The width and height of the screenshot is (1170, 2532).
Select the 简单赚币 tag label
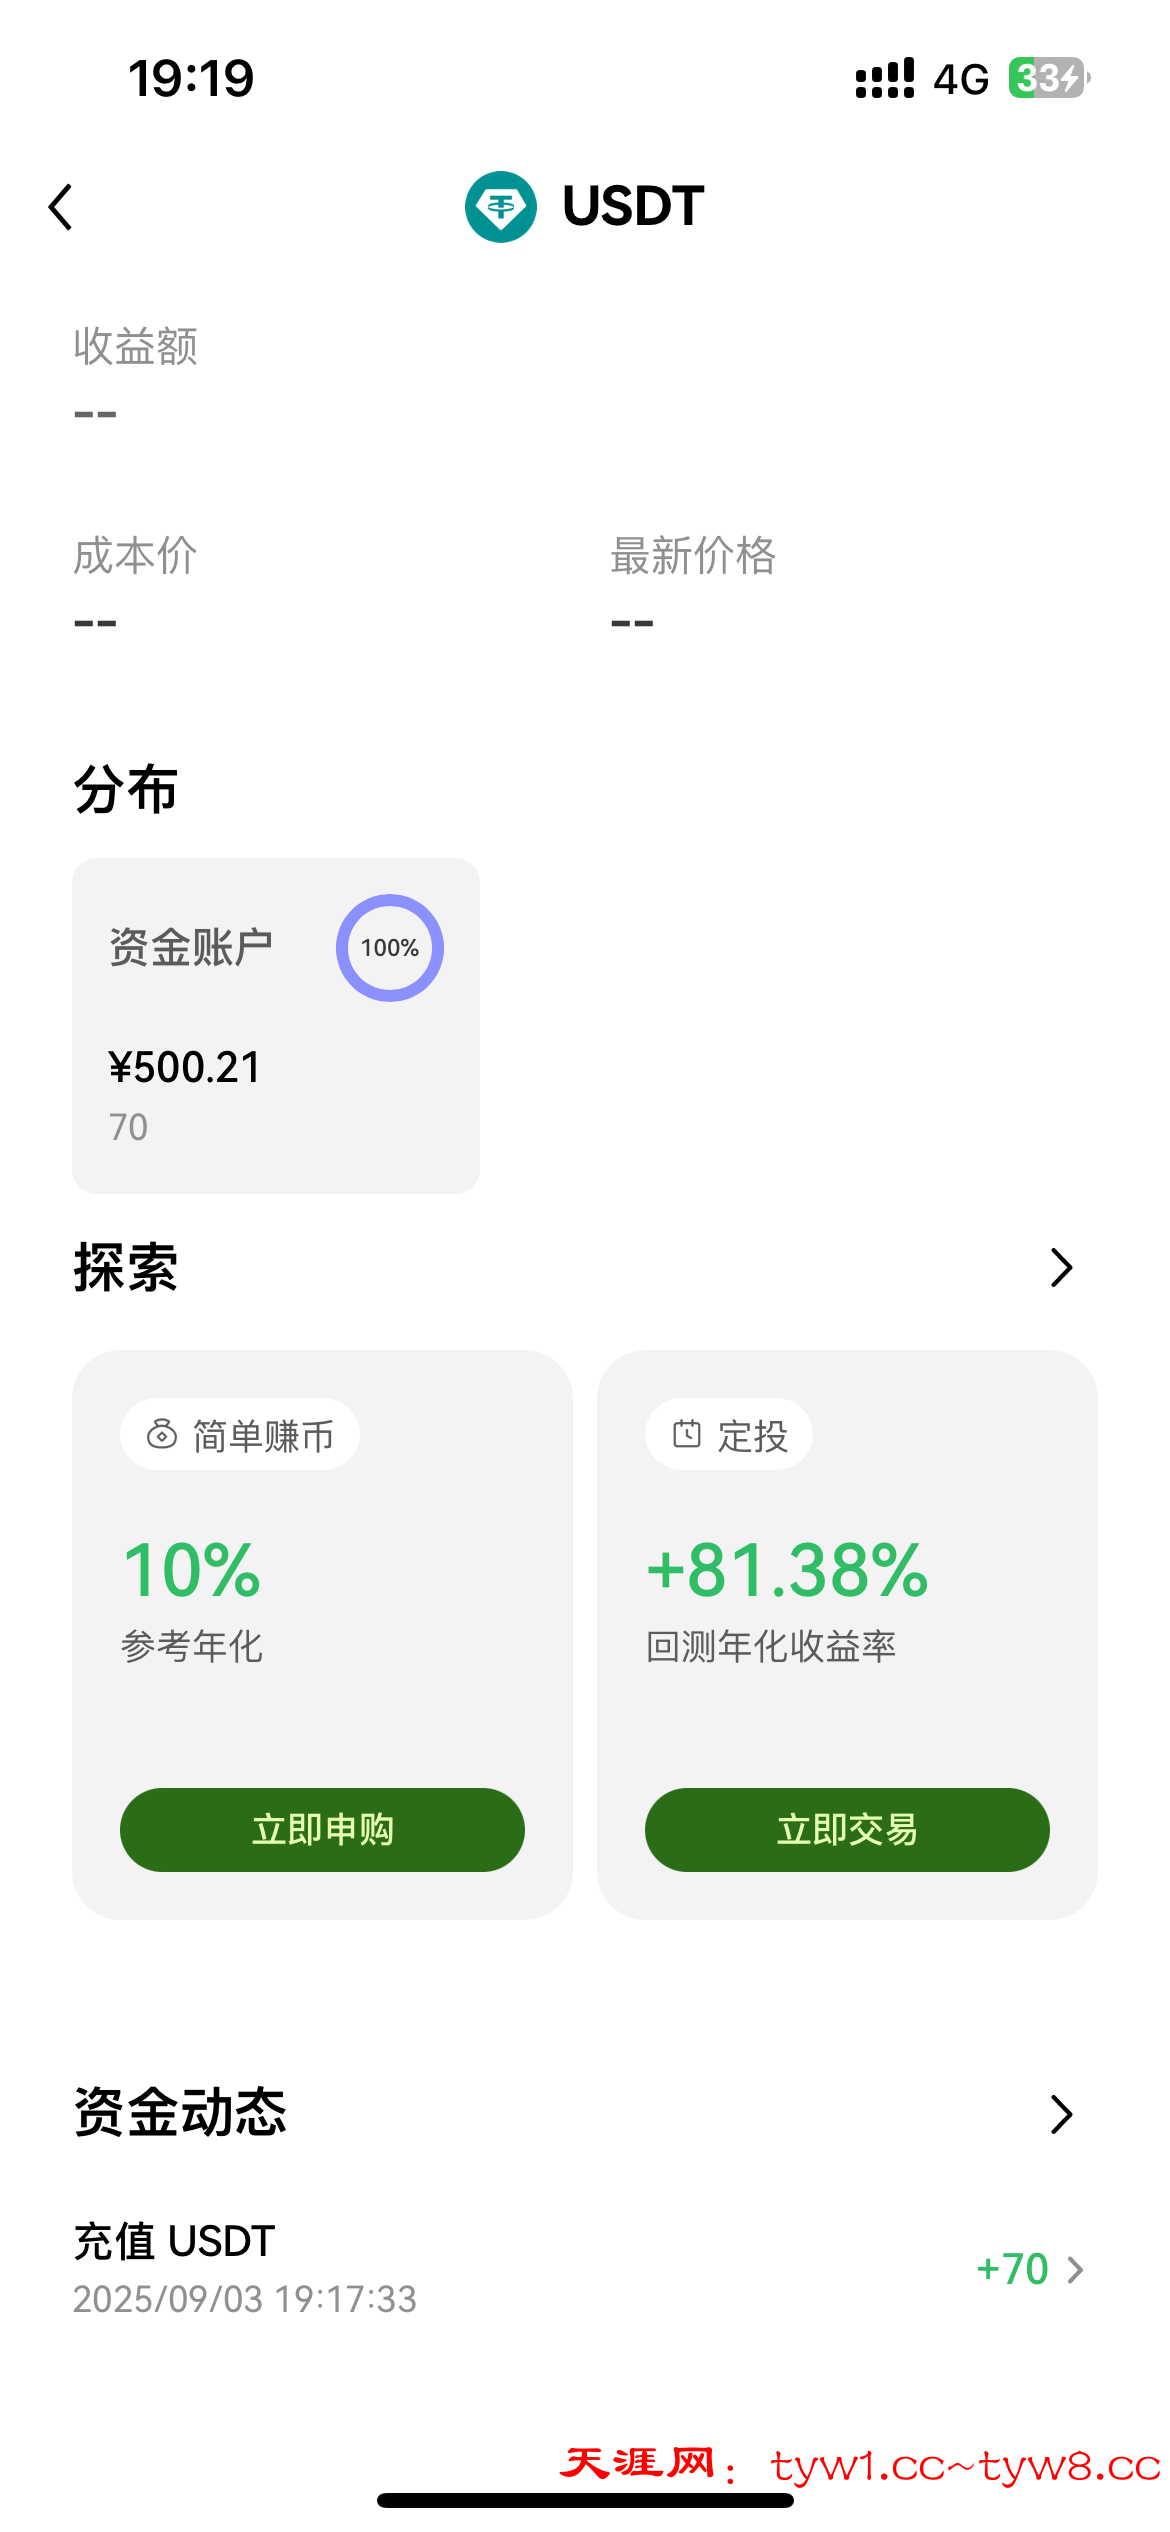[262, 1436]
